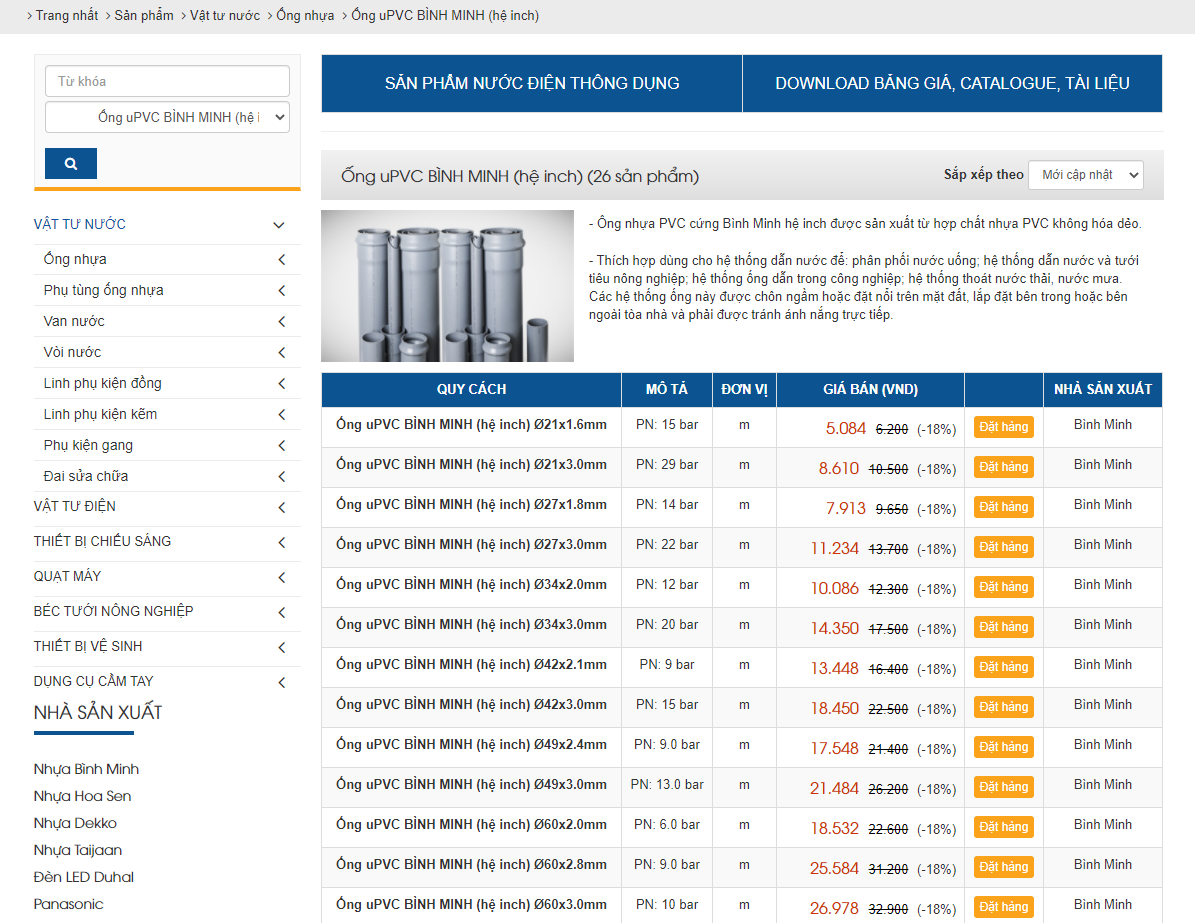Open product Ống uPVC BÌNH MINH Ø49x3.0mm
The height and width of the screenshot is (923, 1195).
pyautogui.click(x=471, y=784)
